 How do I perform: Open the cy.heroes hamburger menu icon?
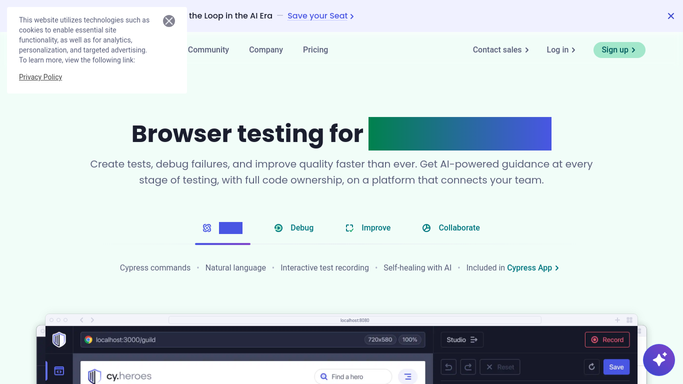point(408,377)
